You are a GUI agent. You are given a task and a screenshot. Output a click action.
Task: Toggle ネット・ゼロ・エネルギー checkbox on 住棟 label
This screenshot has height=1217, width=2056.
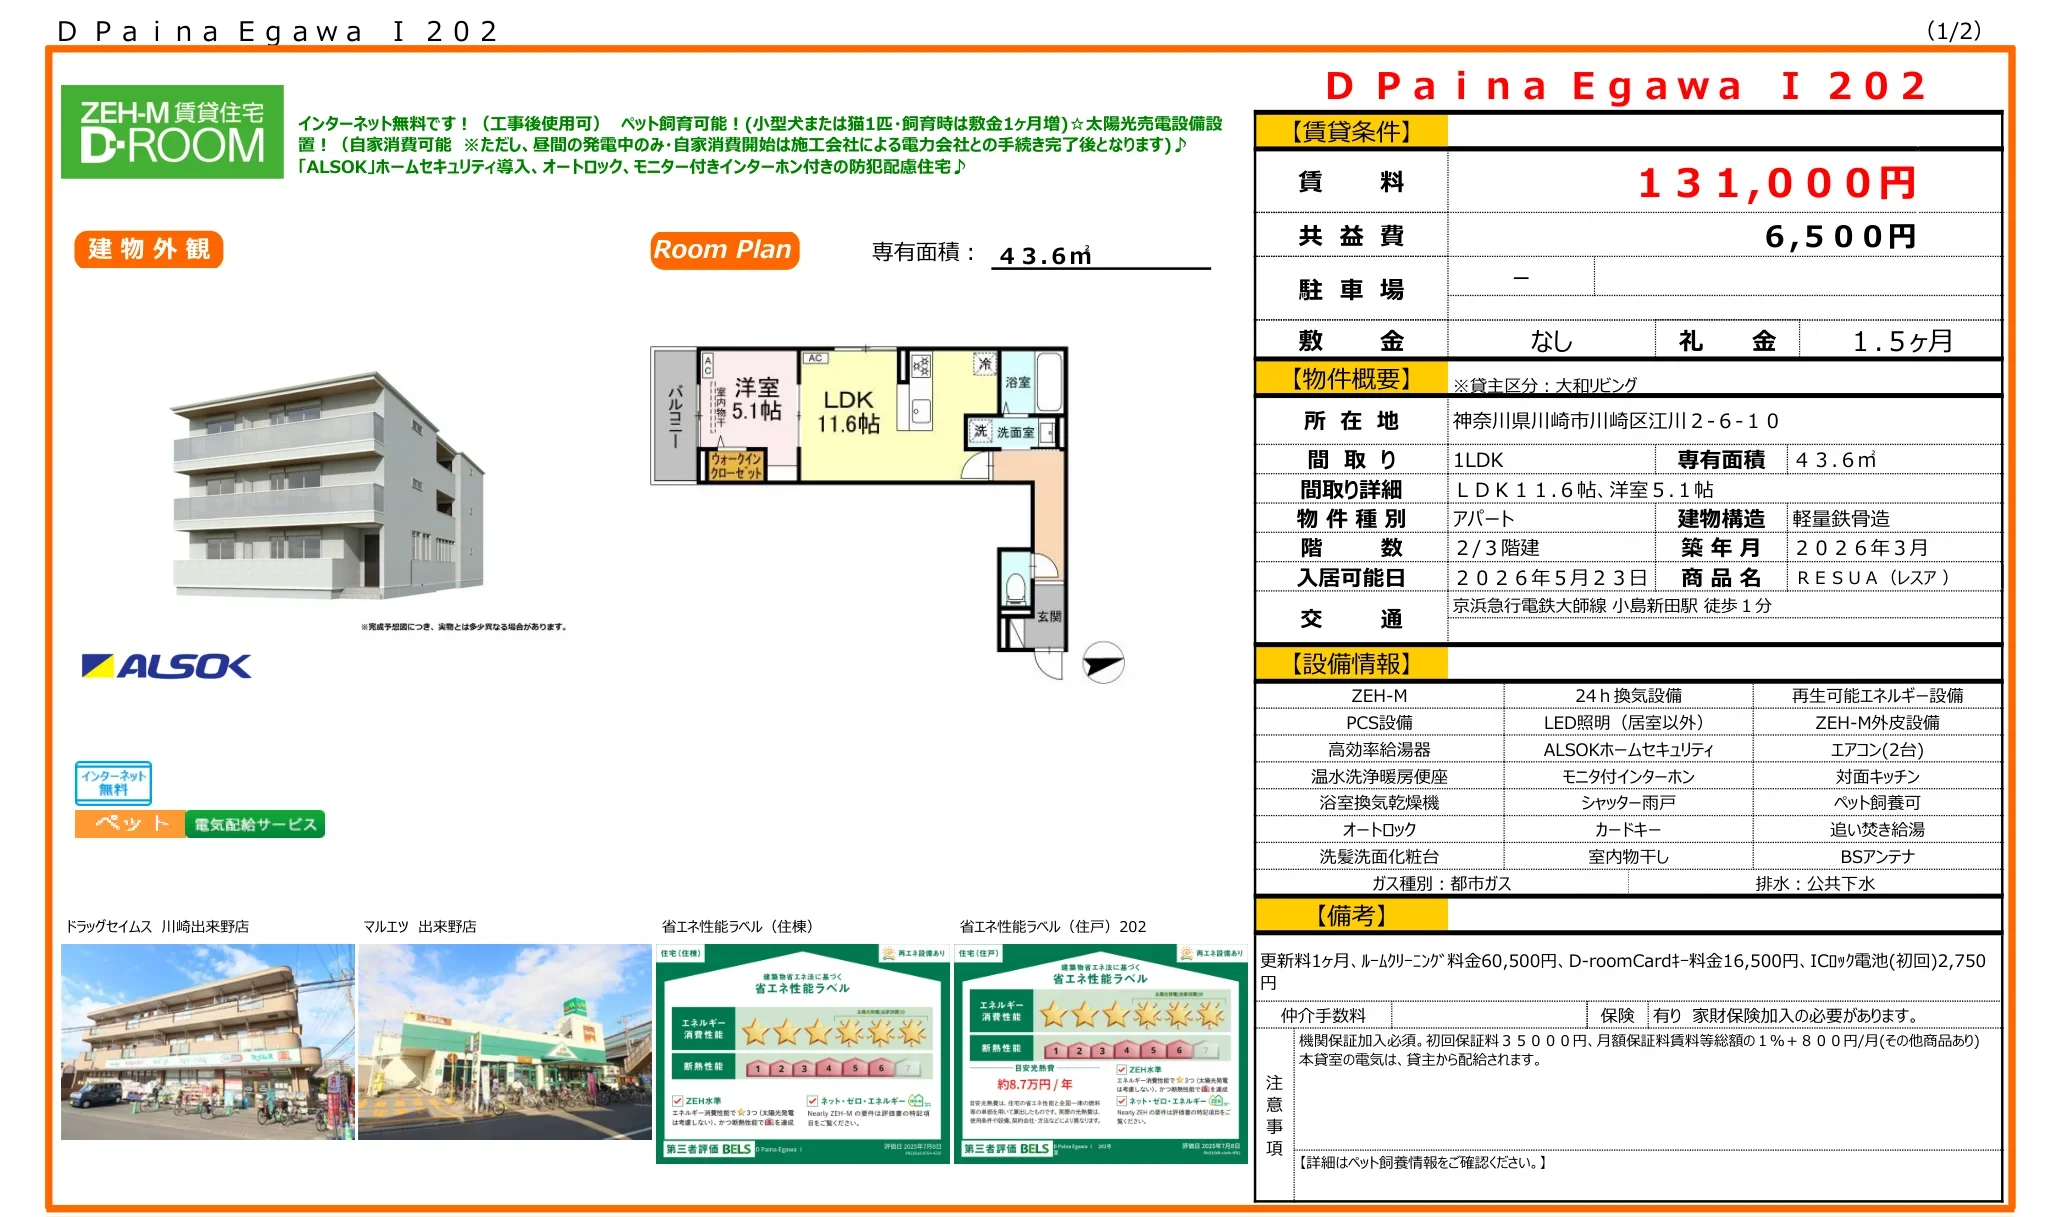click(x=812, y=1101)
